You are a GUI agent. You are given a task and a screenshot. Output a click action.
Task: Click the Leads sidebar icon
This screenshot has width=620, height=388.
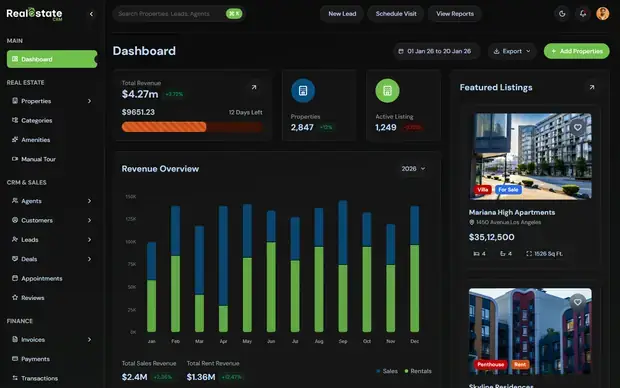tap(15, 240)
